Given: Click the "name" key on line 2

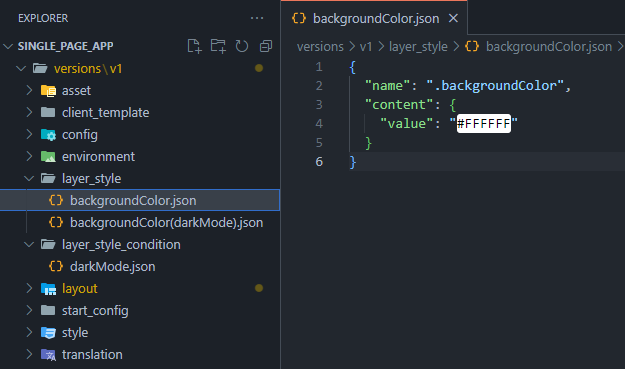Looking at the screenshot, I should pos(387,86).
